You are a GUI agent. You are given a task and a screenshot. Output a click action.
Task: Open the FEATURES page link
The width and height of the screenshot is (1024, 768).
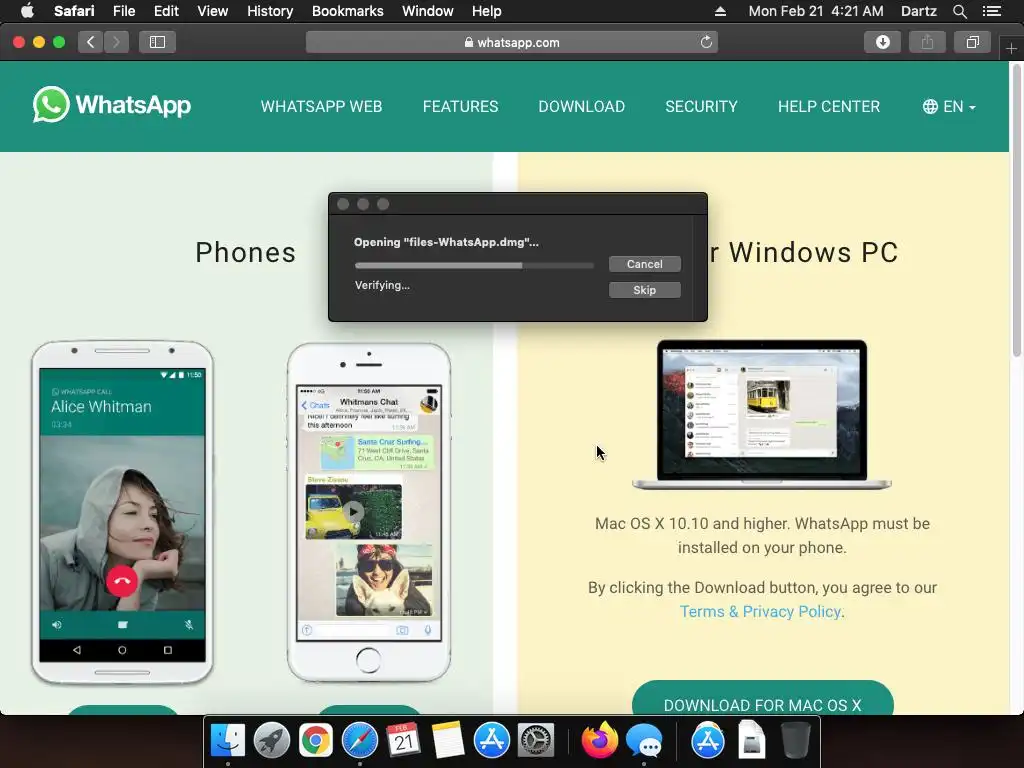460,106
